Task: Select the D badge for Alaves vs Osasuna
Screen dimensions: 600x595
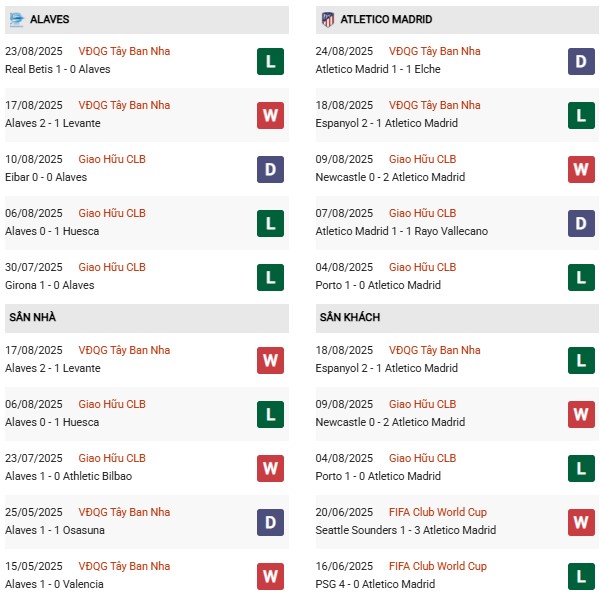Action: (x=270, y=522)
